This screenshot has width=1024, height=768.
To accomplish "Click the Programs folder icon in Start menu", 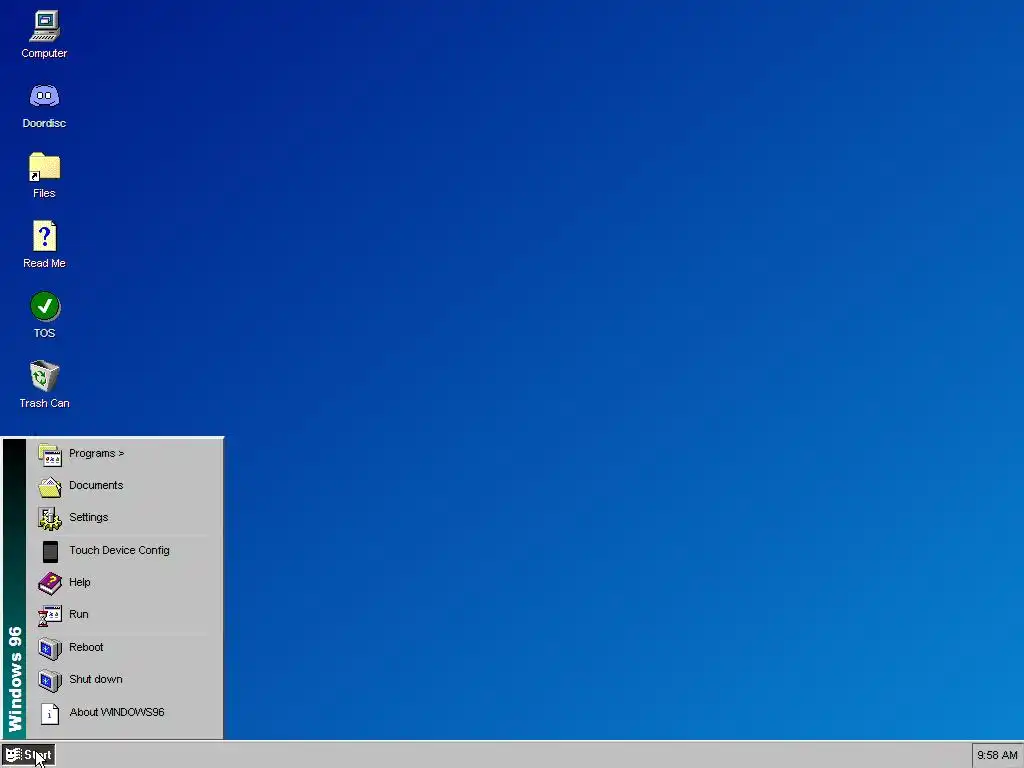I will [50, 454].
